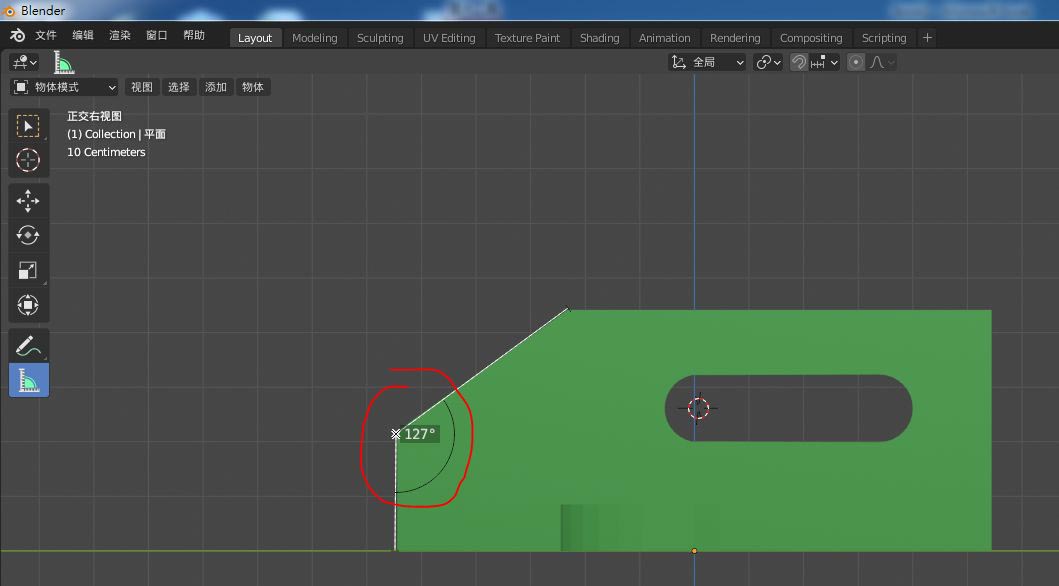Switch to the Texture Paint workspace tab
This screenshot has width=1059, height=586.
tap(527, 38)
